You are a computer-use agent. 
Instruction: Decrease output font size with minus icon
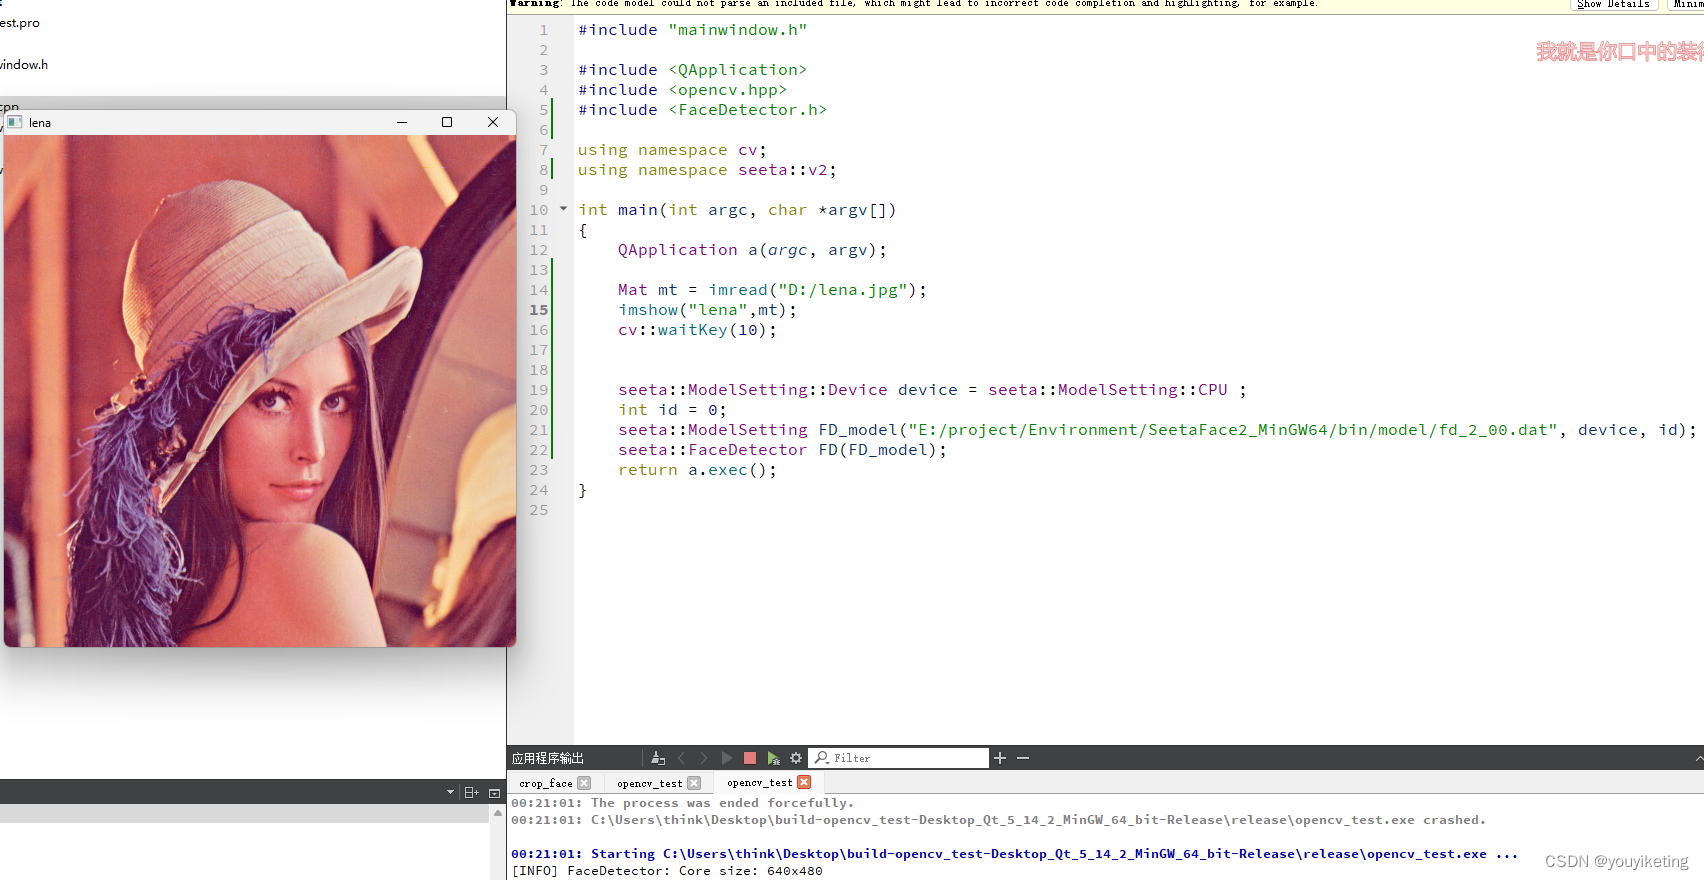(1023, 758)
